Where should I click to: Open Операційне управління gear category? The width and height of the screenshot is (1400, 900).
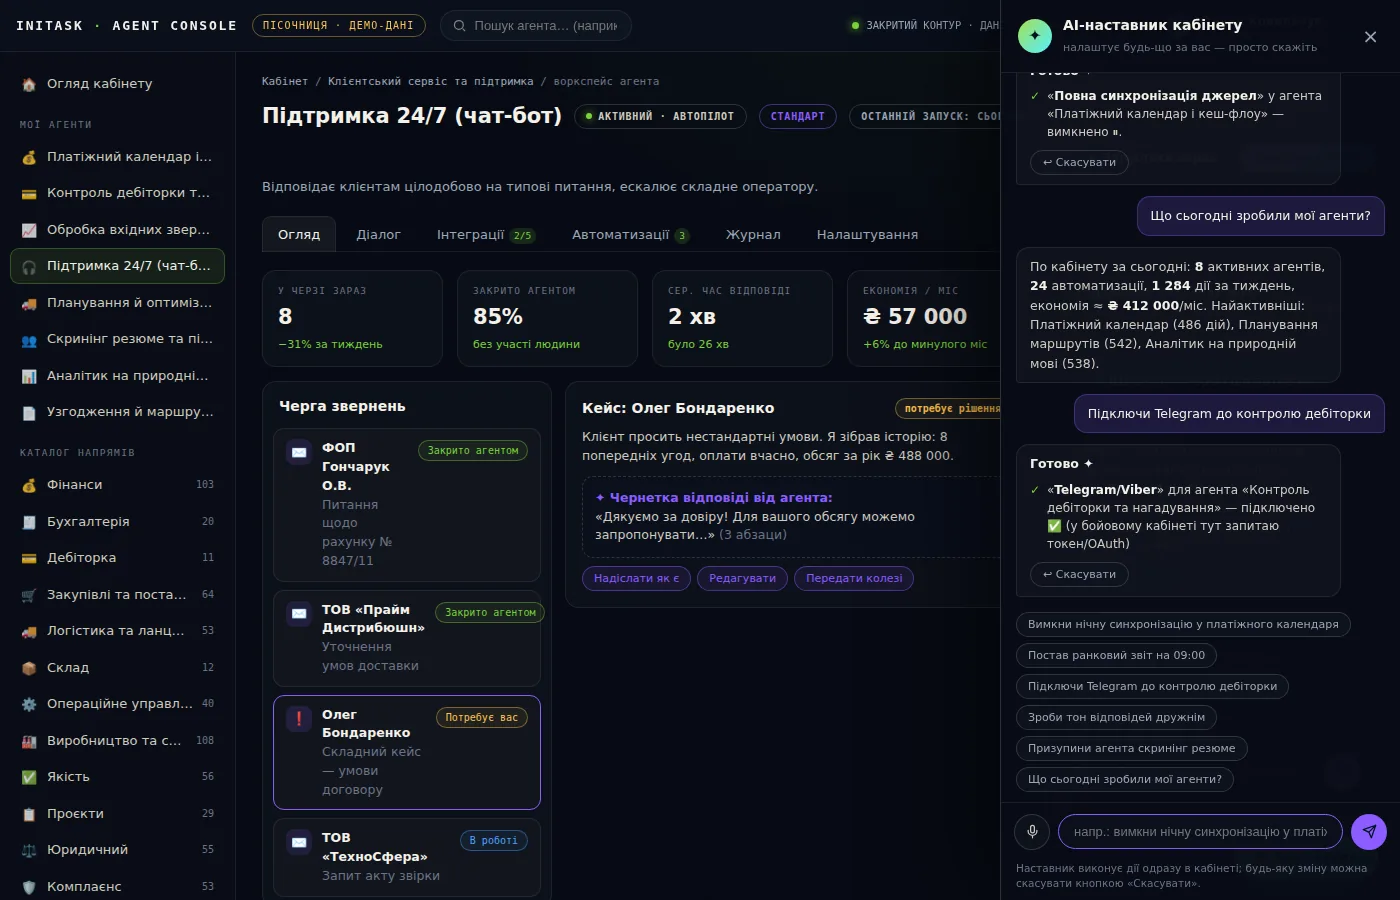pos(117,704)
